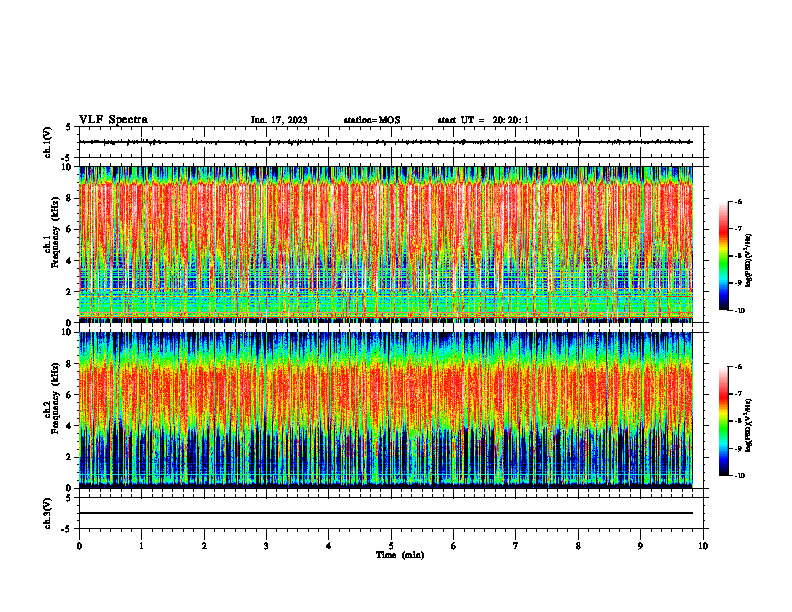The width and height of the screenshot is (792, 612).
Task: Select the "start UT = 20:20:1" text
Action: click(483, 120)
